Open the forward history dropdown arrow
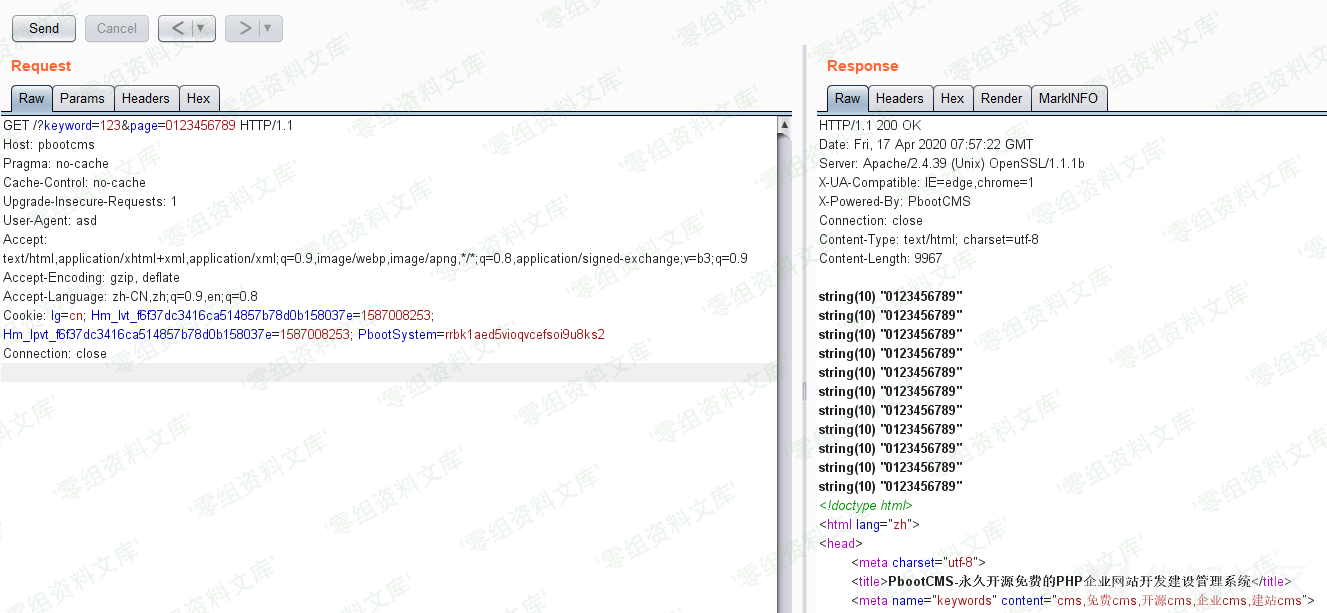 (268, 28)
